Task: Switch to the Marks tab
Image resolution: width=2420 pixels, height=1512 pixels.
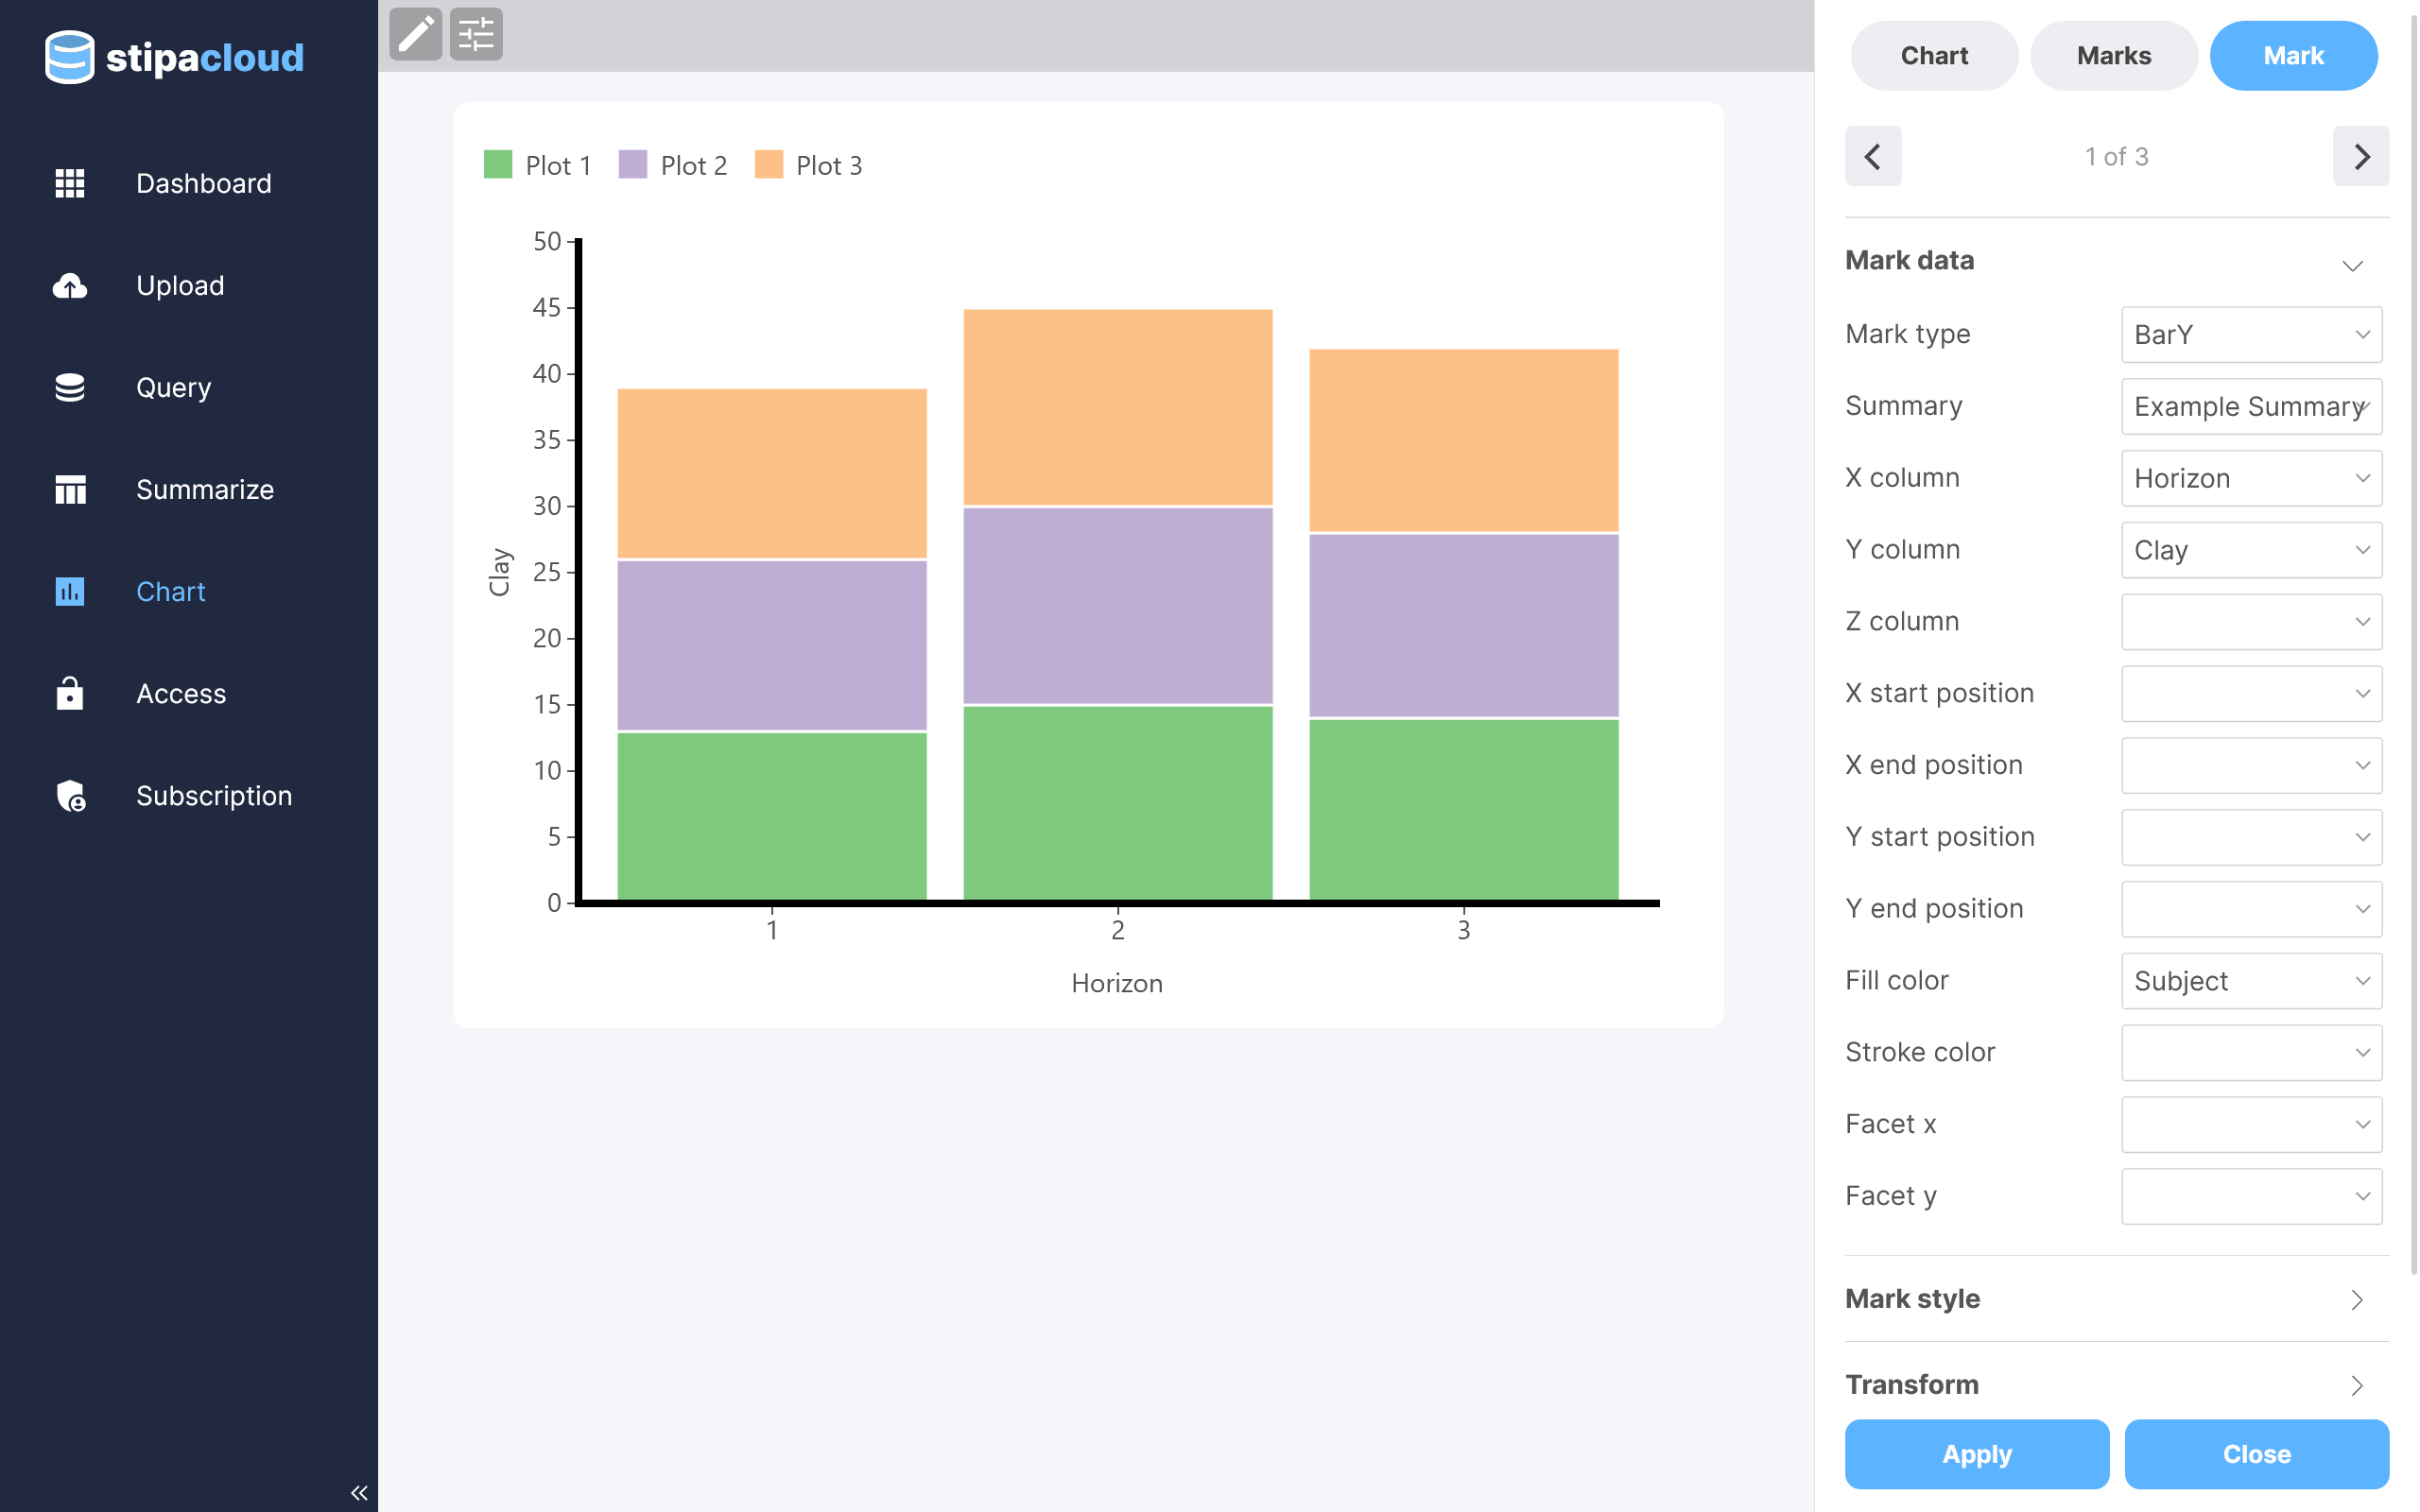Action: [x=2113, y=56]
